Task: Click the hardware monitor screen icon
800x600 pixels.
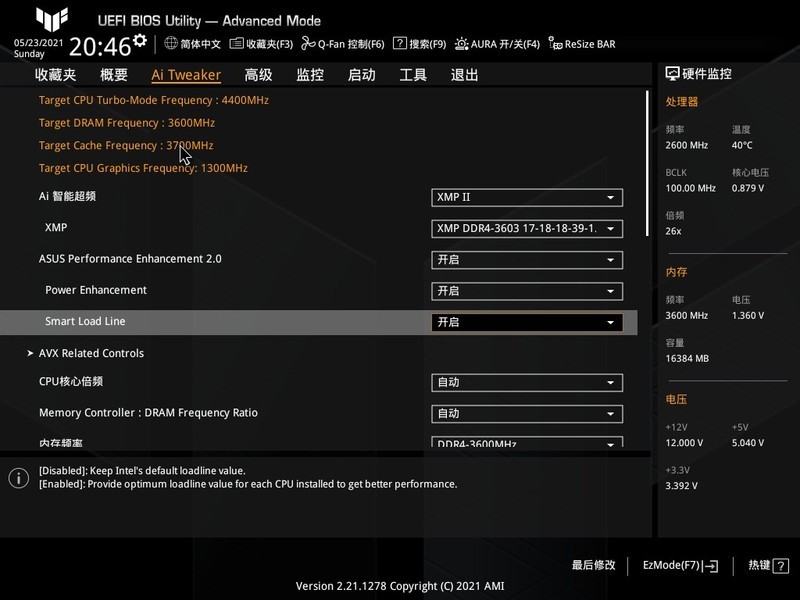Action: pos(672,73)
